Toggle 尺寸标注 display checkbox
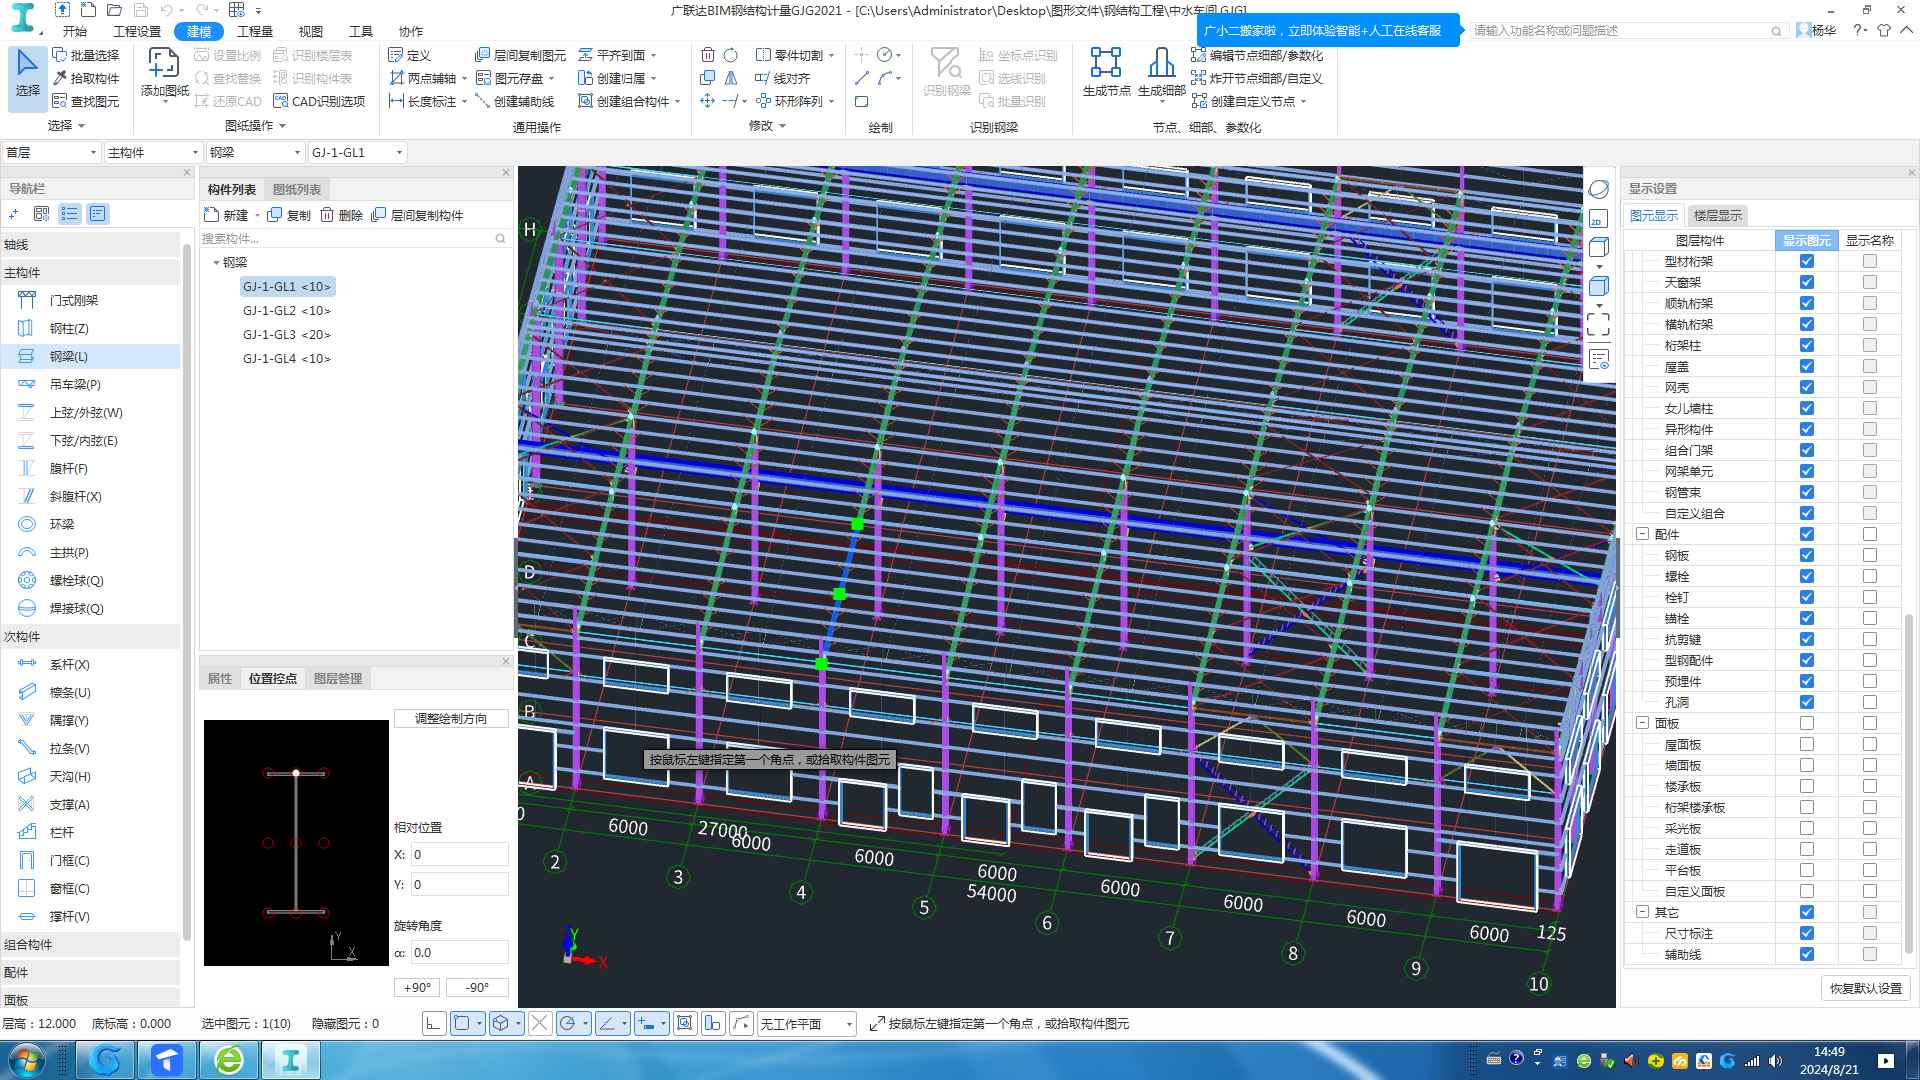The image size is (1920, 1080). pos(1806,933)
